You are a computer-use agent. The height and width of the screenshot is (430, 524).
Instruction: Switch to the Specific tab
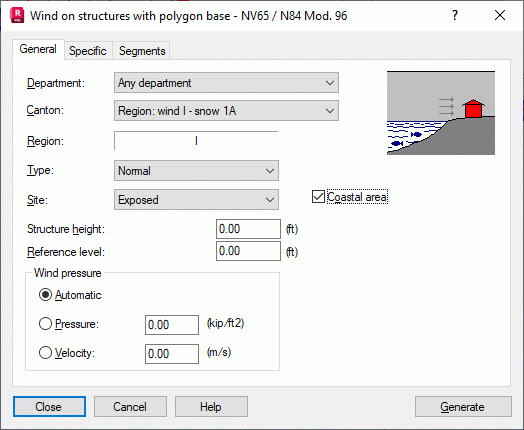pyautogui.click(x=88, y=51)
